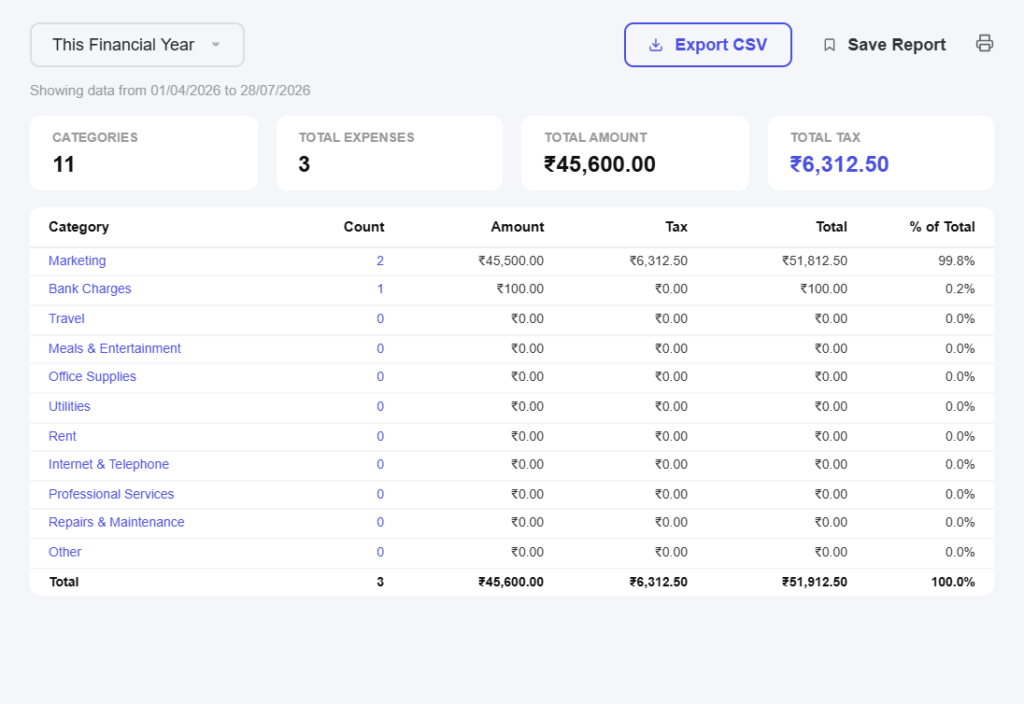Click the Total Tax summary card

click(x=880, y=153)
